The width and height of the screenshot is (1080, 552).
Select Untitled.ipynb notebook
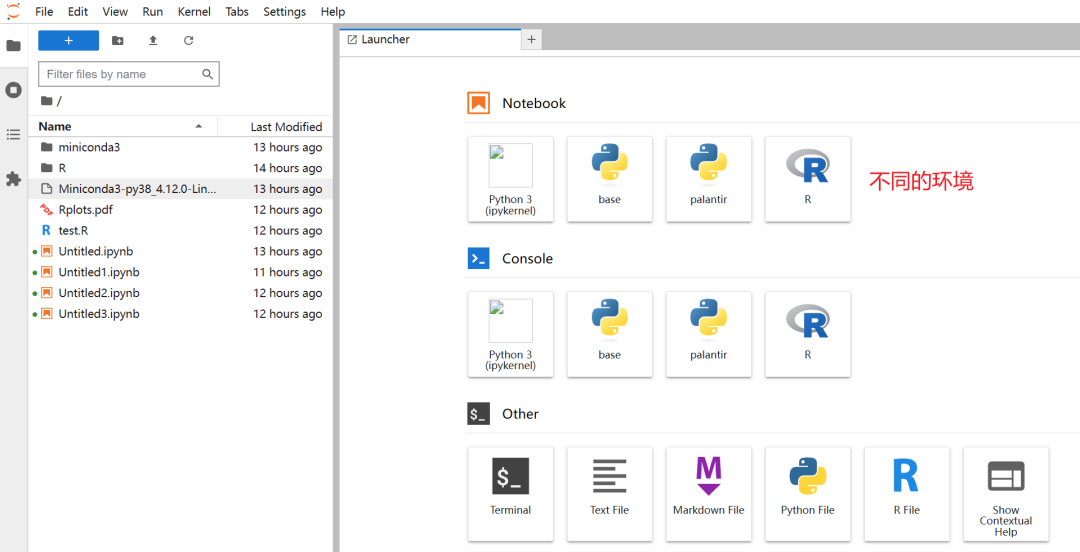click(x=180, y=252)
